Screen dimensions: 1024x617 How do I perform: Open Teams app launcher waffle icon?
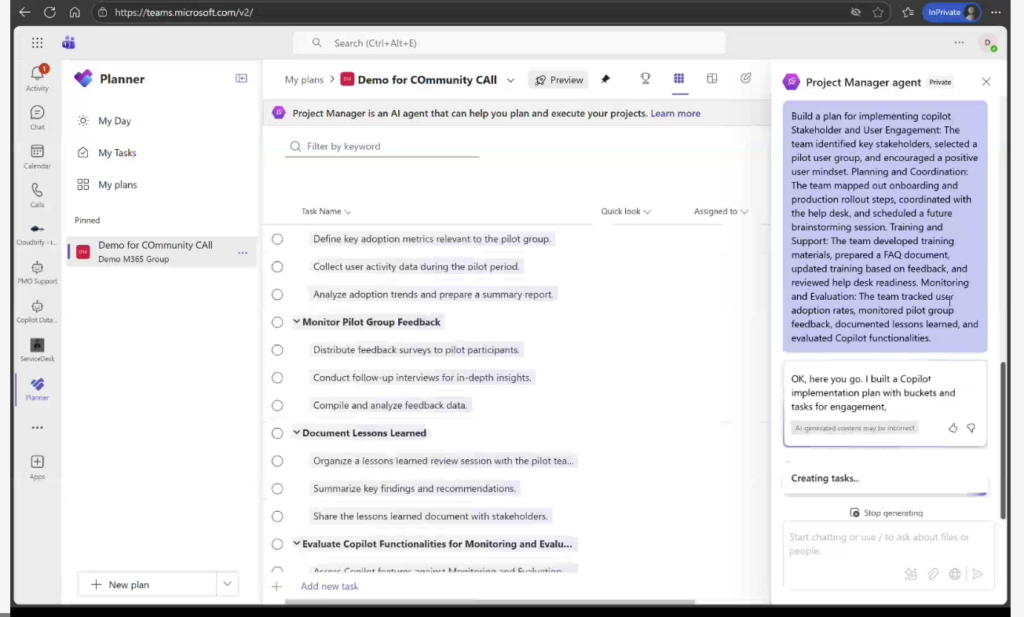[37, 43]
